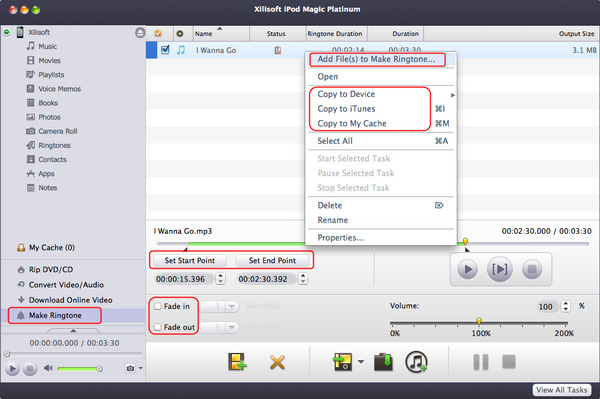
Task: Click play in the sidebar mini player
Action: click(12, 369)
